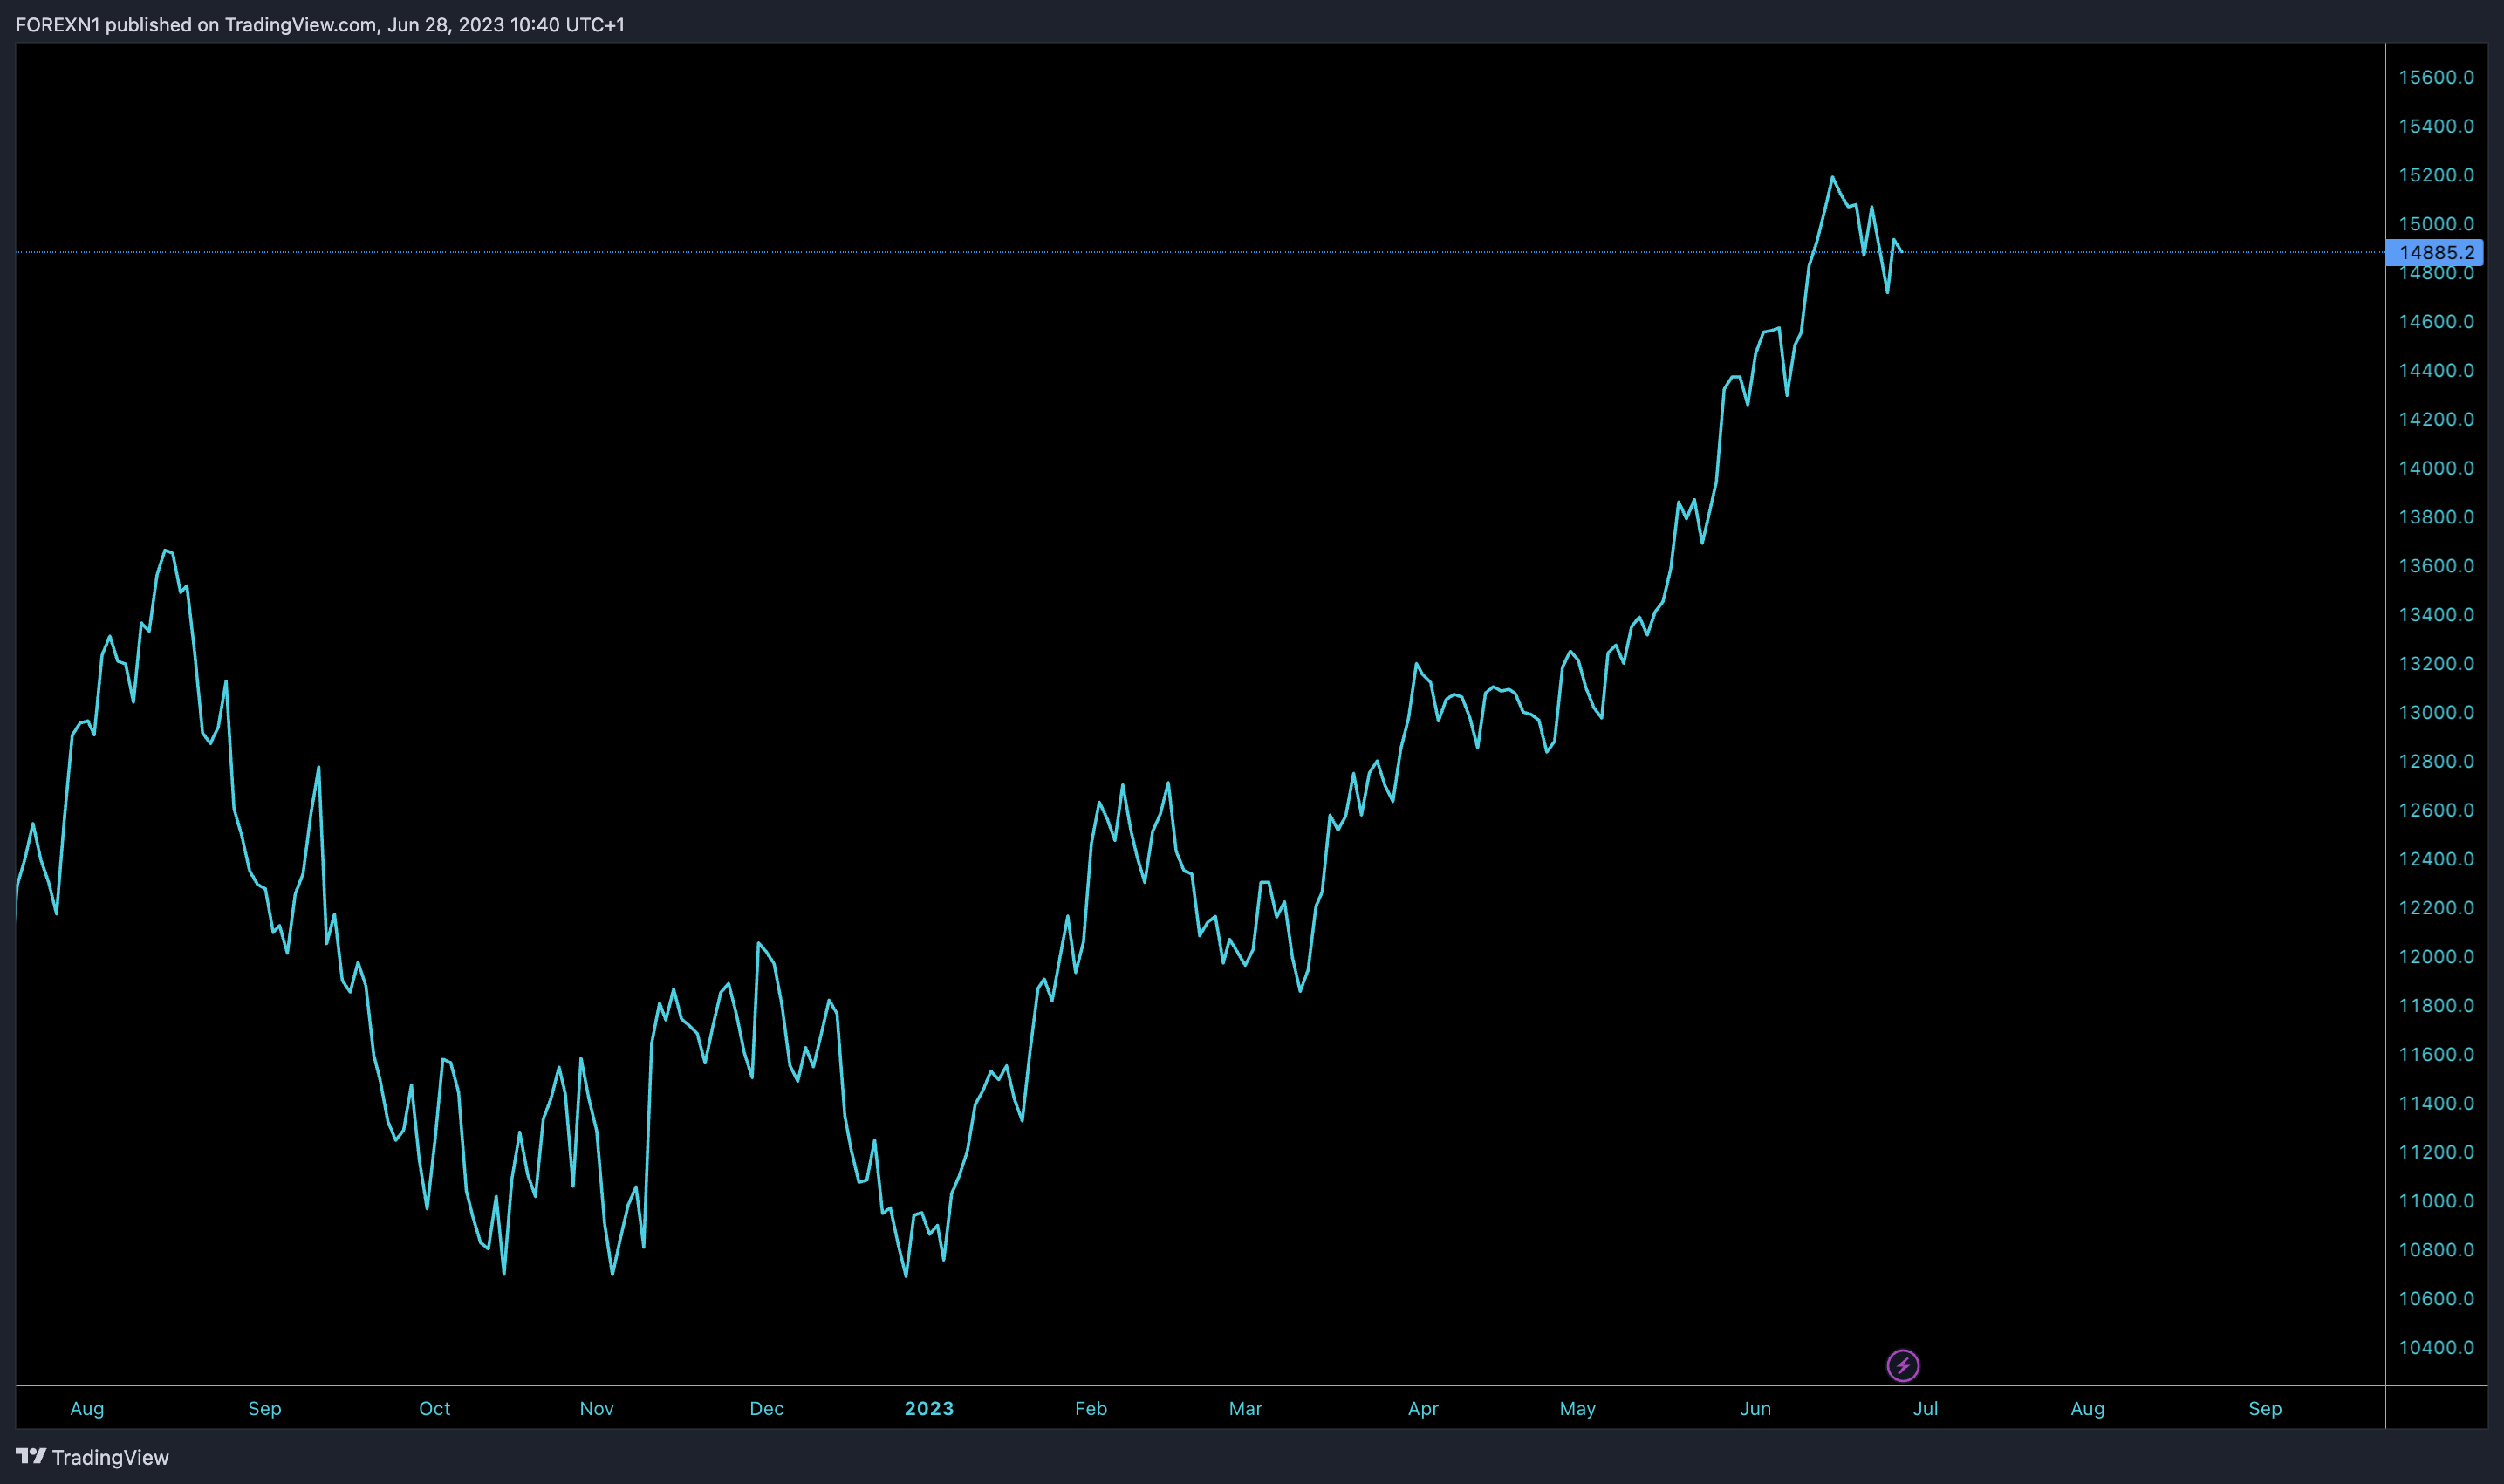Select the current price label 14885.2
This screenshot has height=1484, width=2504.
coord(2436,252)
